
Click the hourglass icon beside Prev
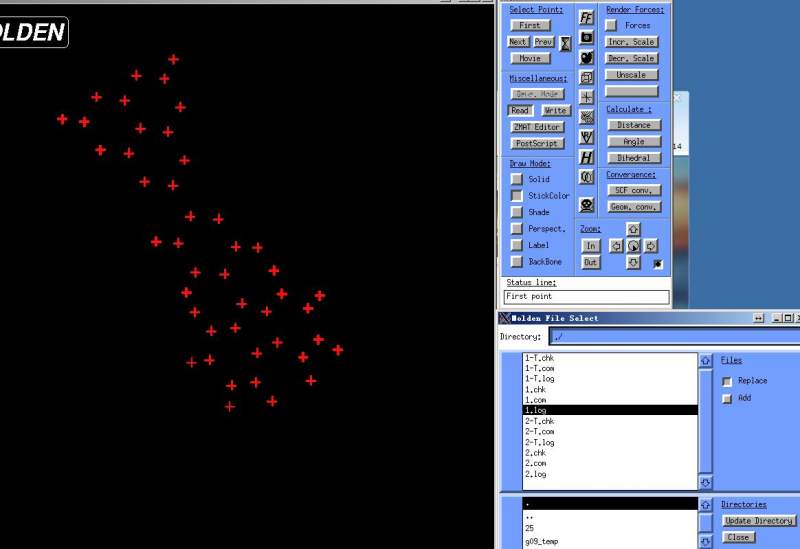(565, 43)
